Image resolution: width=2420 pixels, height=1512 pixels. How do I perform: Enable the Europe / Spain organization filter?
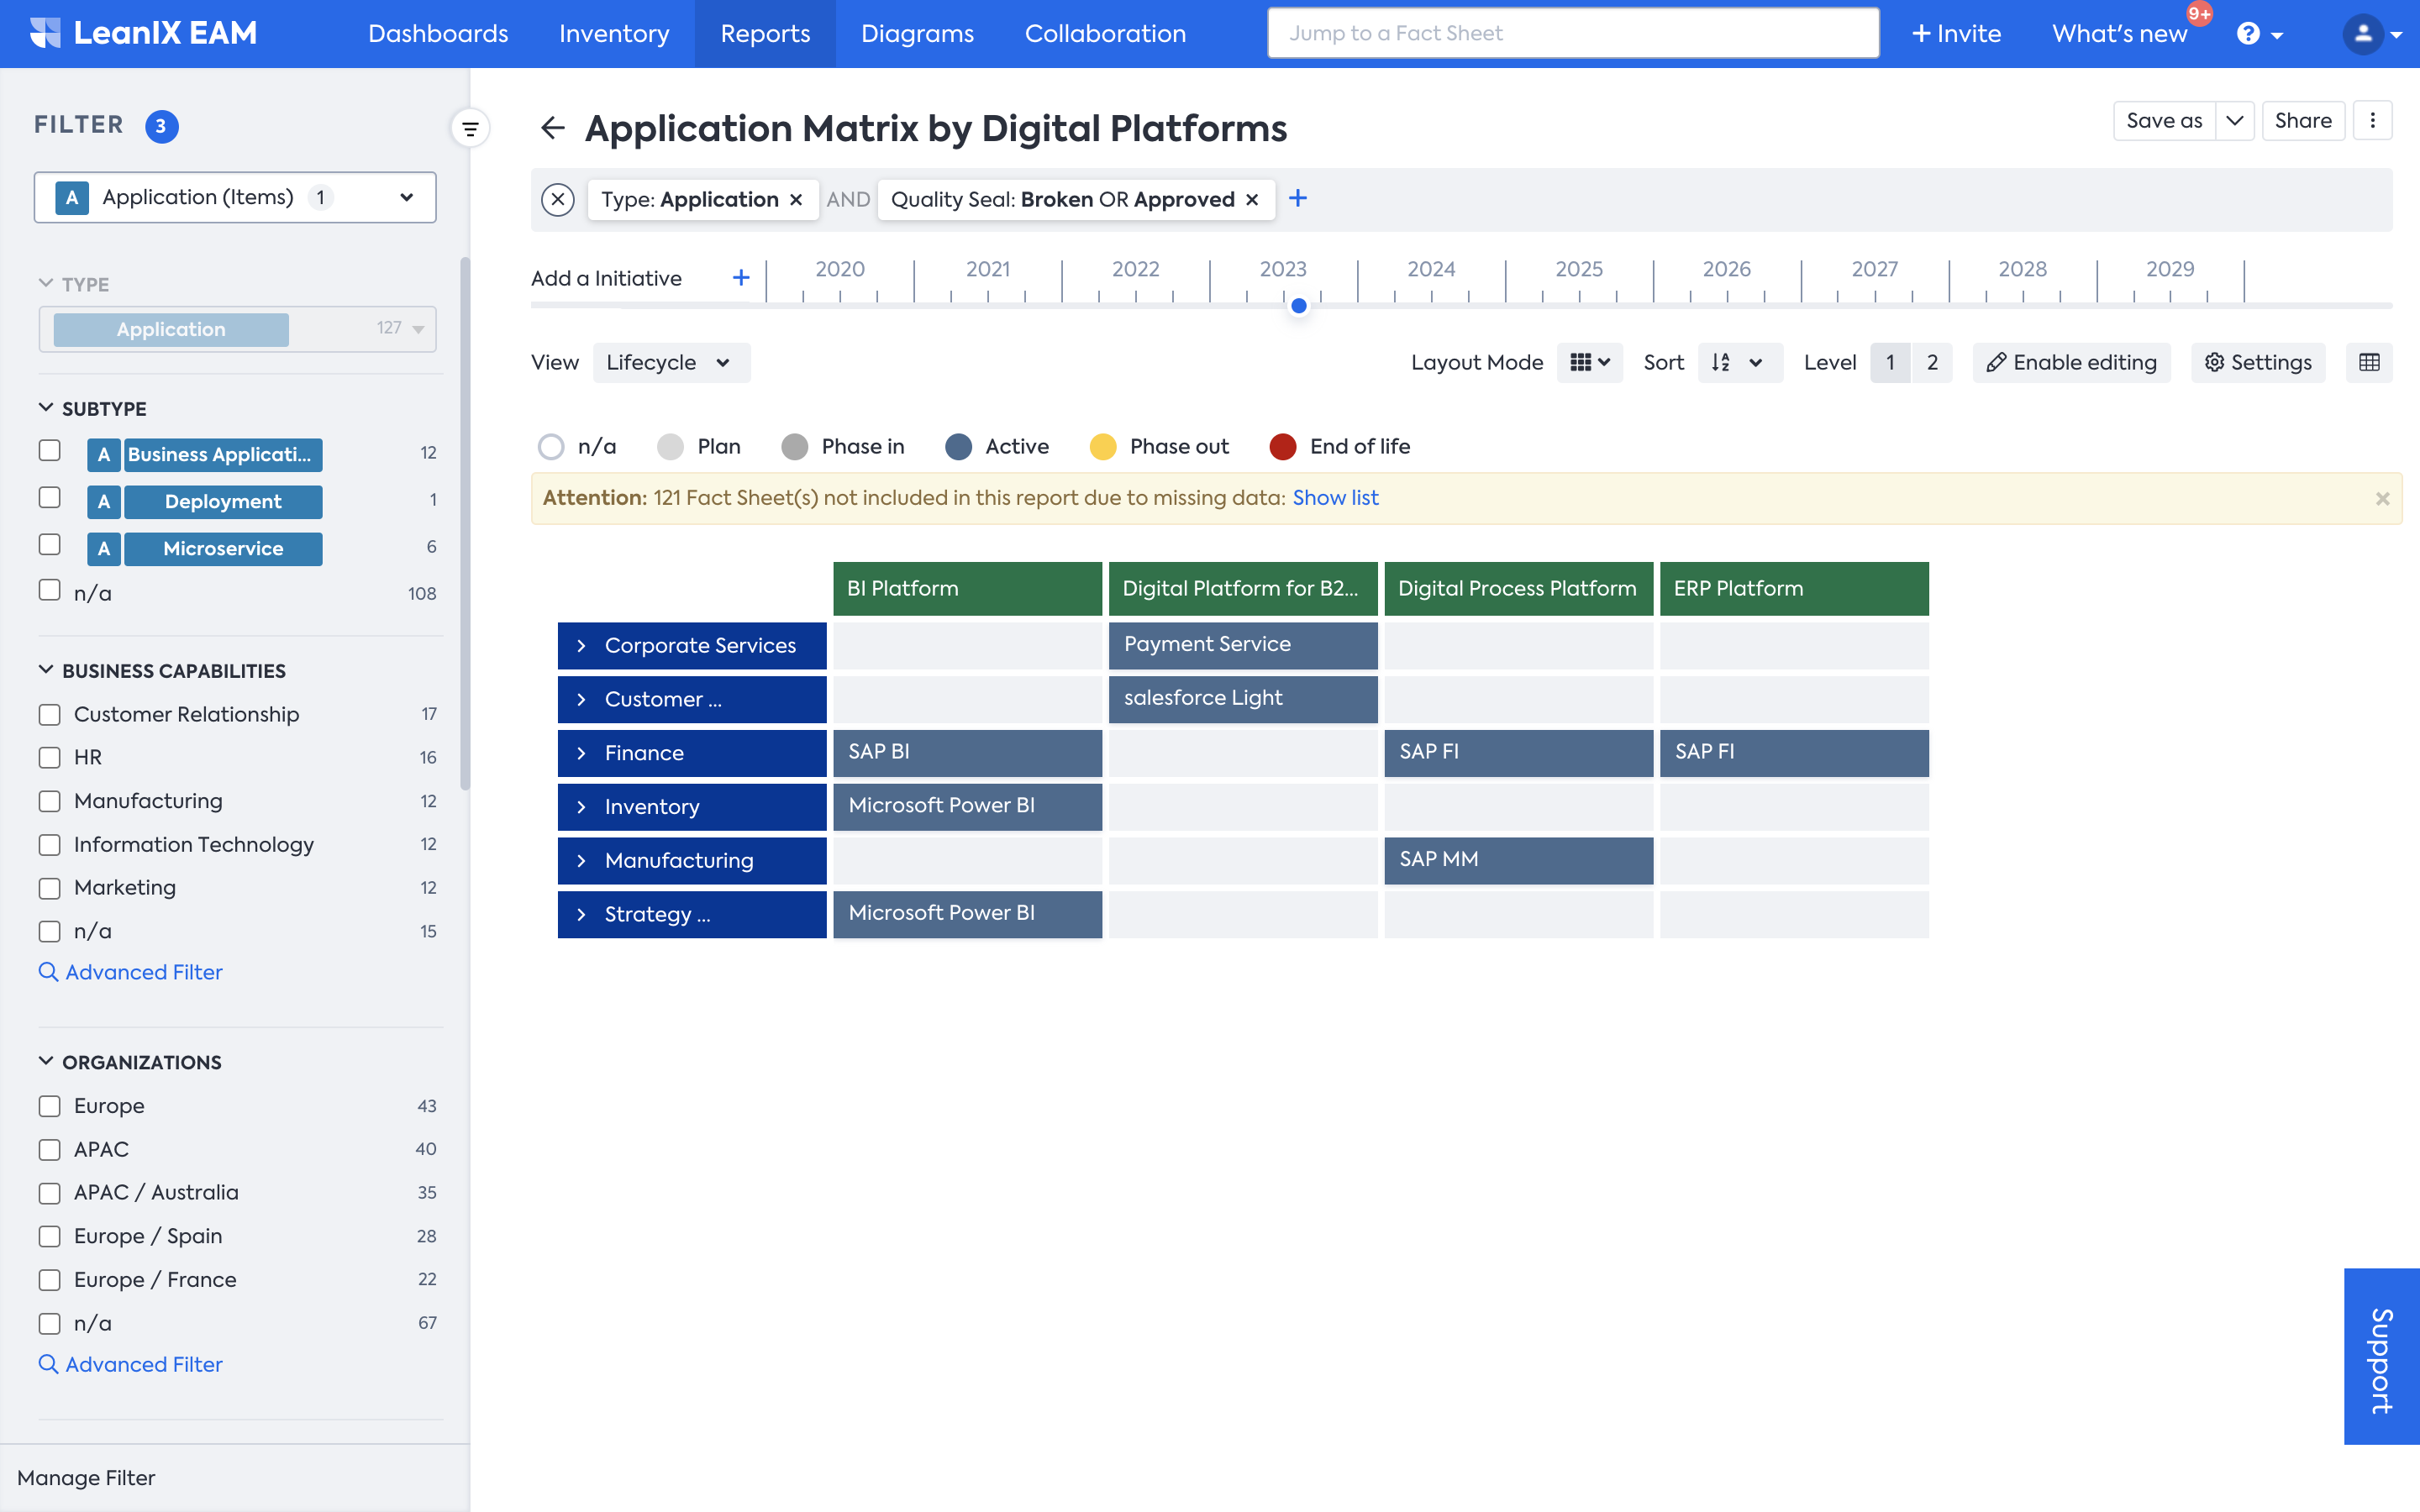point(50,1236)
